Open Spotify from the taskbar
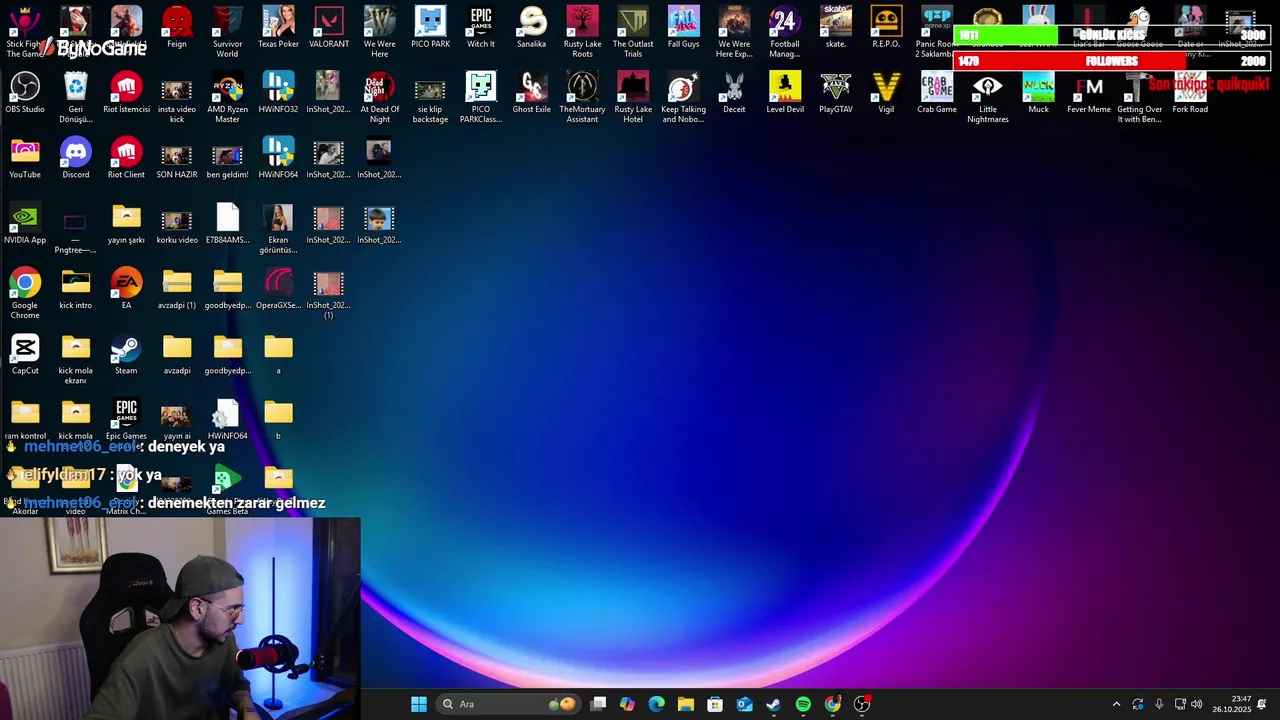Screen dimensions: 1280x720 (x=803, y=704)
